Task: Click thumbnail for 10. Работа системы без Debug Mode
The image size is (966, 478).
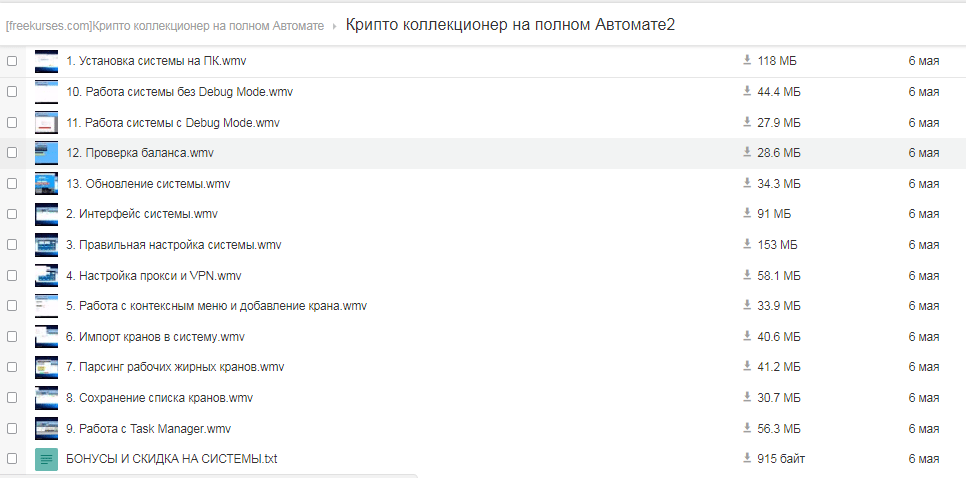Action: click(x=46, y=92)
